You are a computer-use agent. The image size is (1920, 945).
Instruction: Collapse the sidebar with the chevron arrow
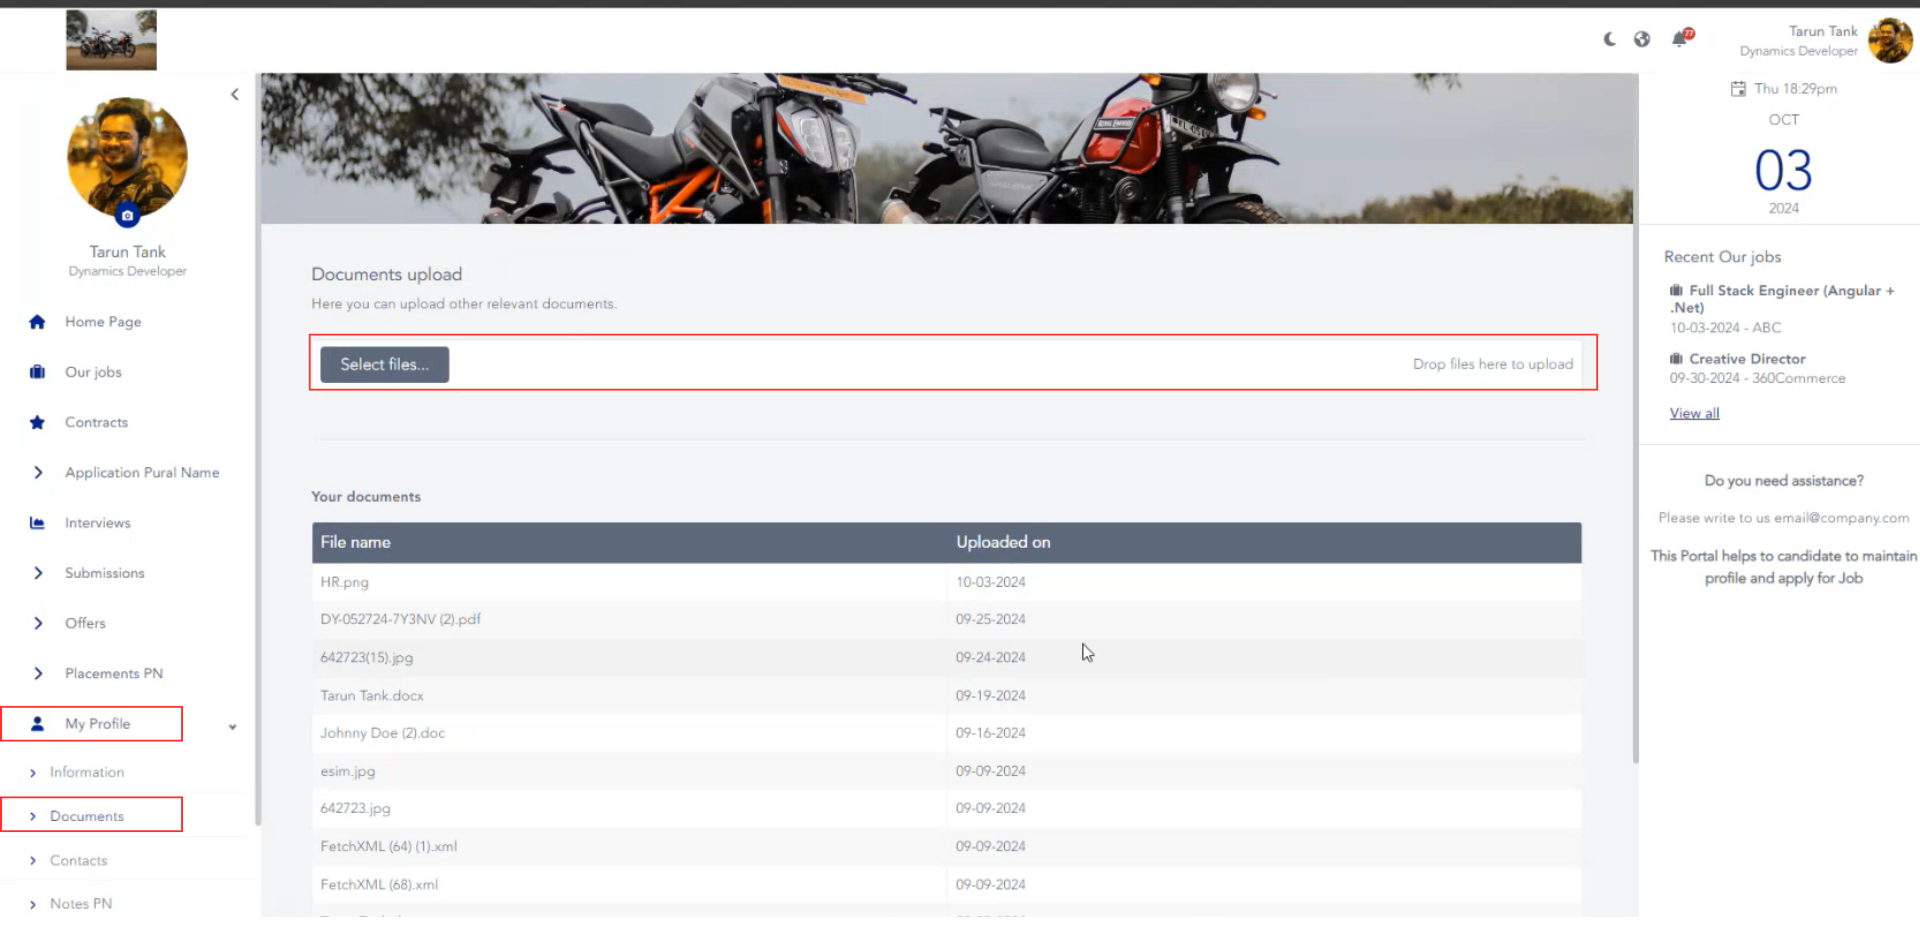235,94
